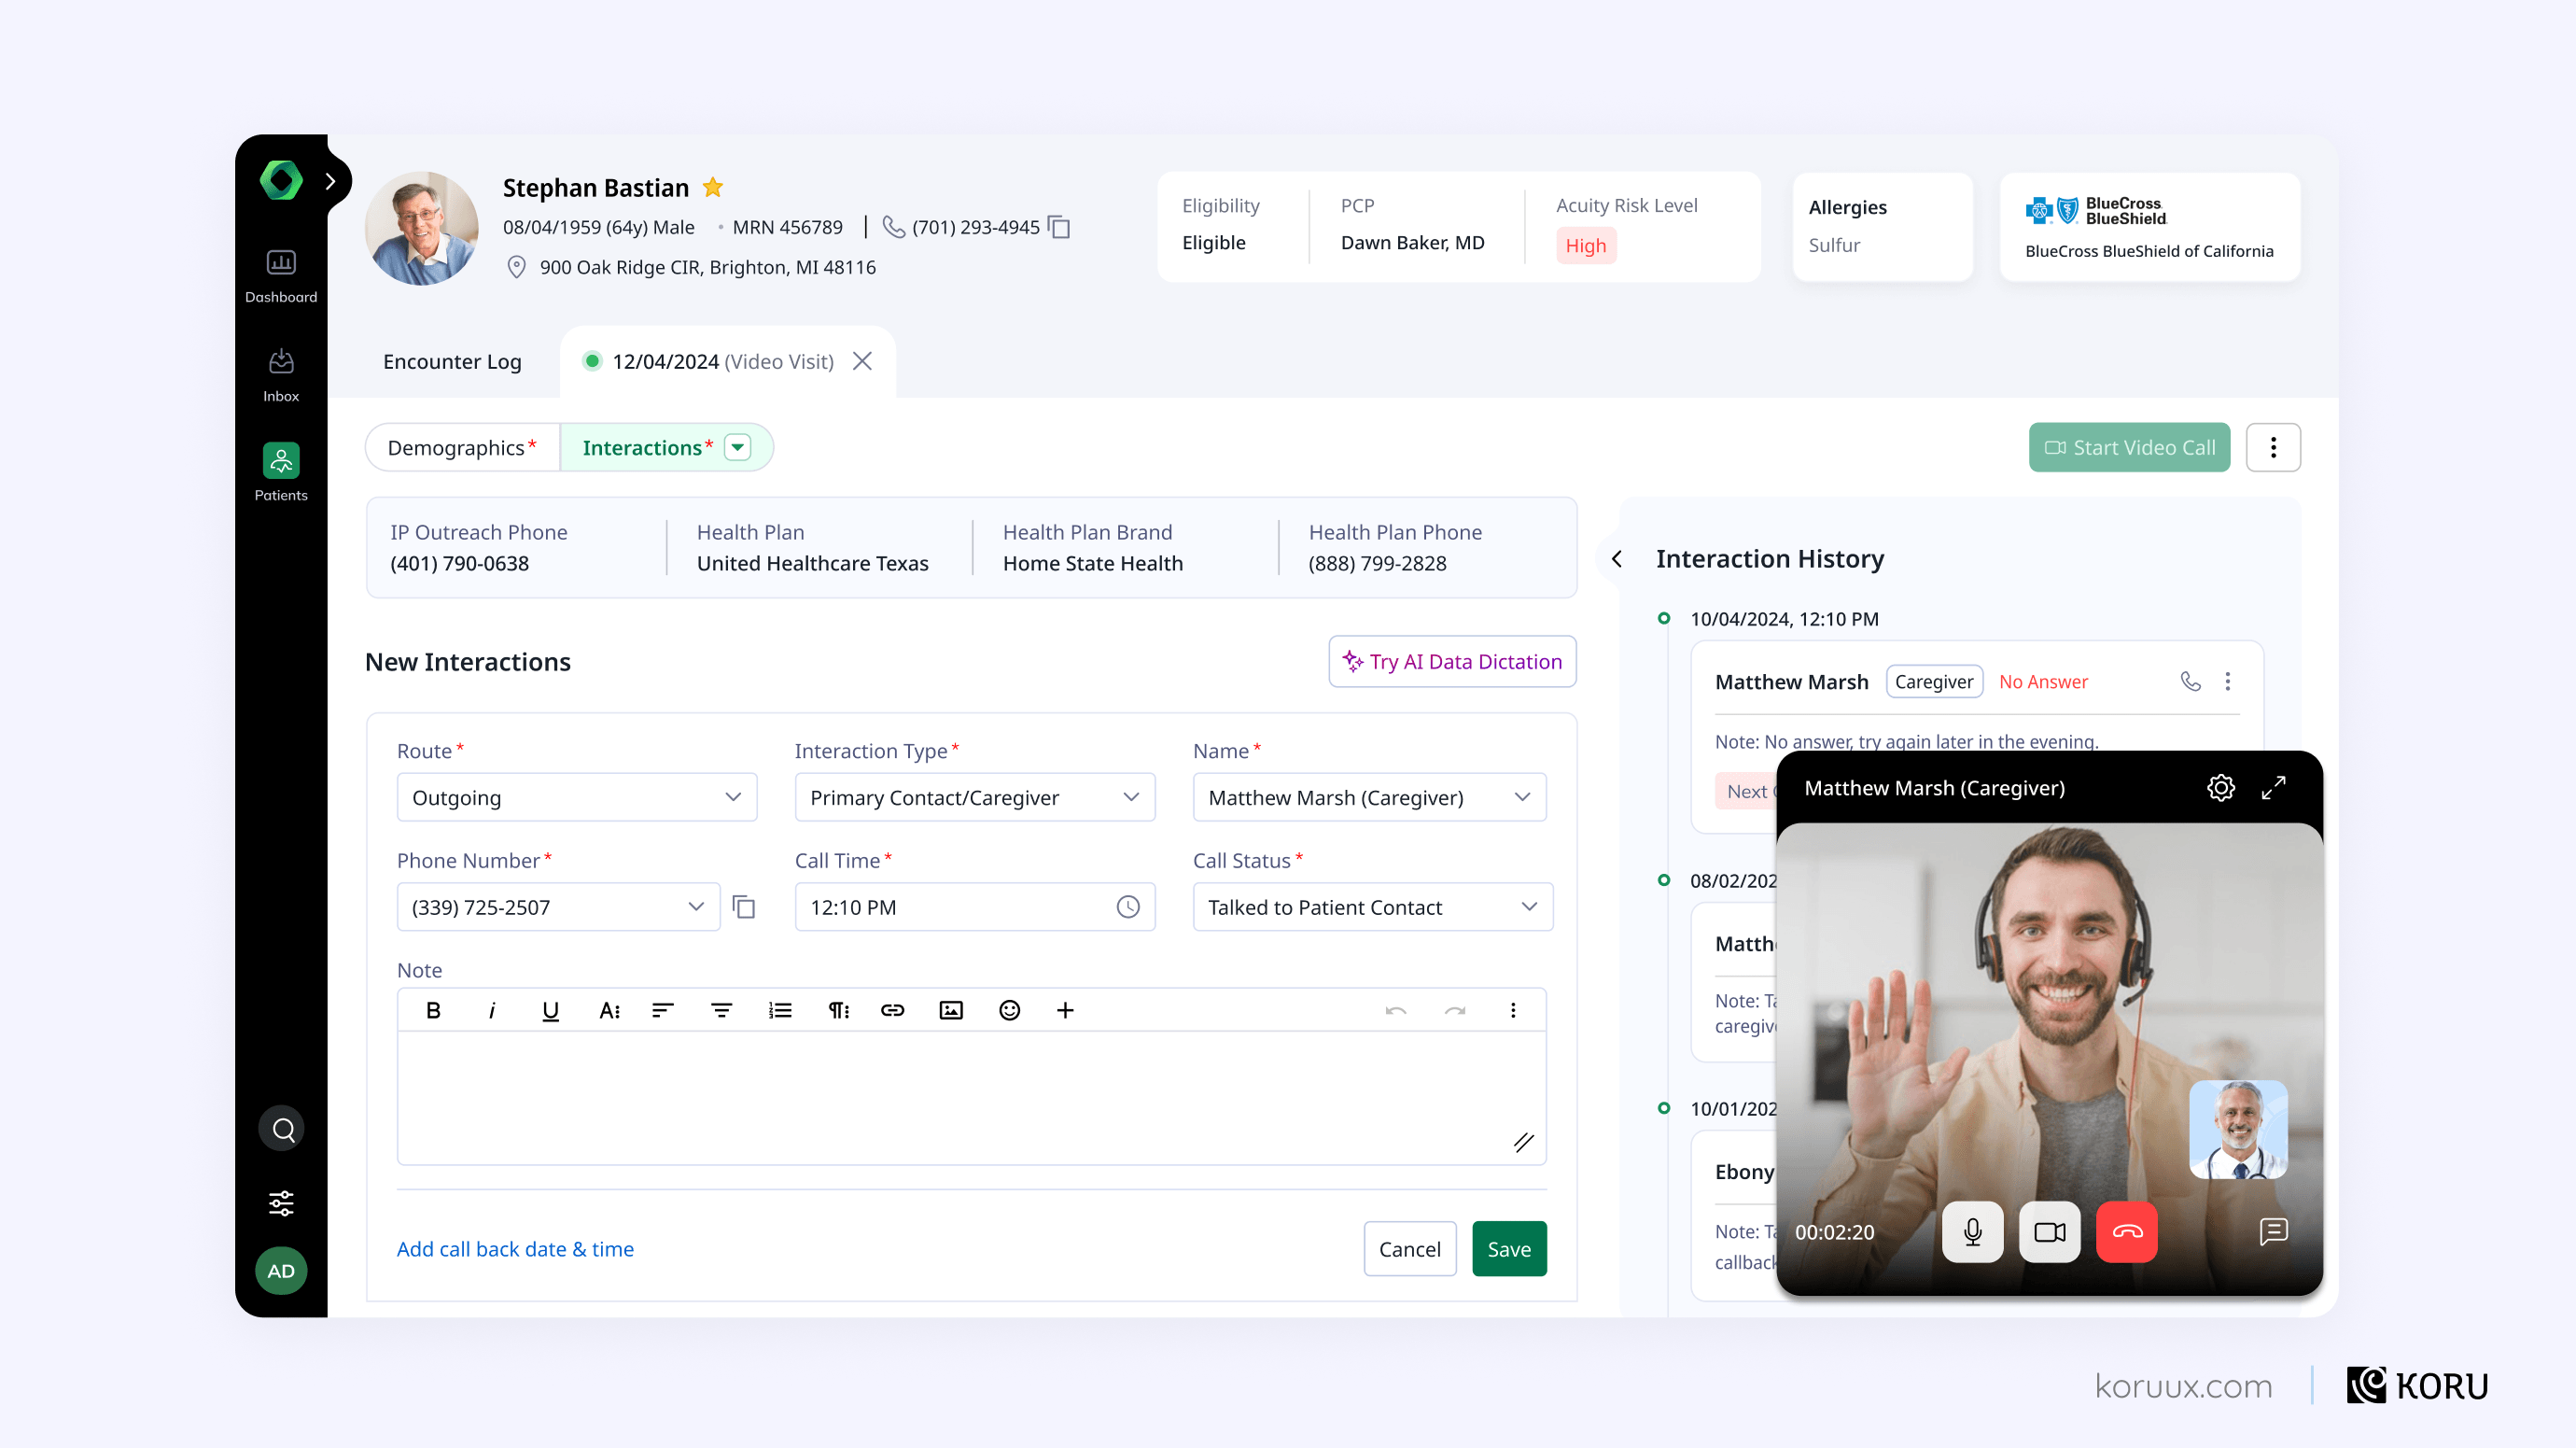Image resolution: width=2576 pixels, height=1448 pixels.
Task: Click inside the Note text area
Action: pyautogui.click(x=972, y=1095)
